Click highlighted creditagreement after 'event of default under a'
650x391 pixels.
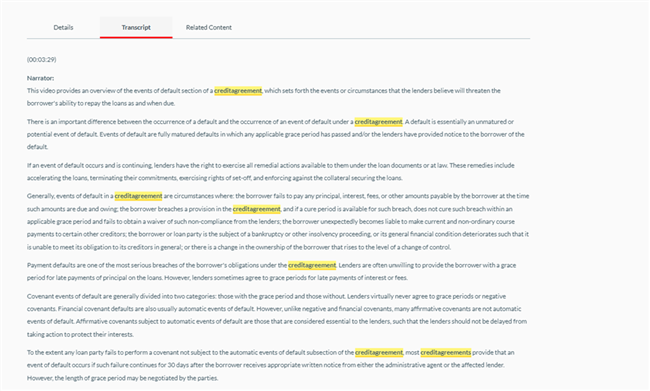378,122
